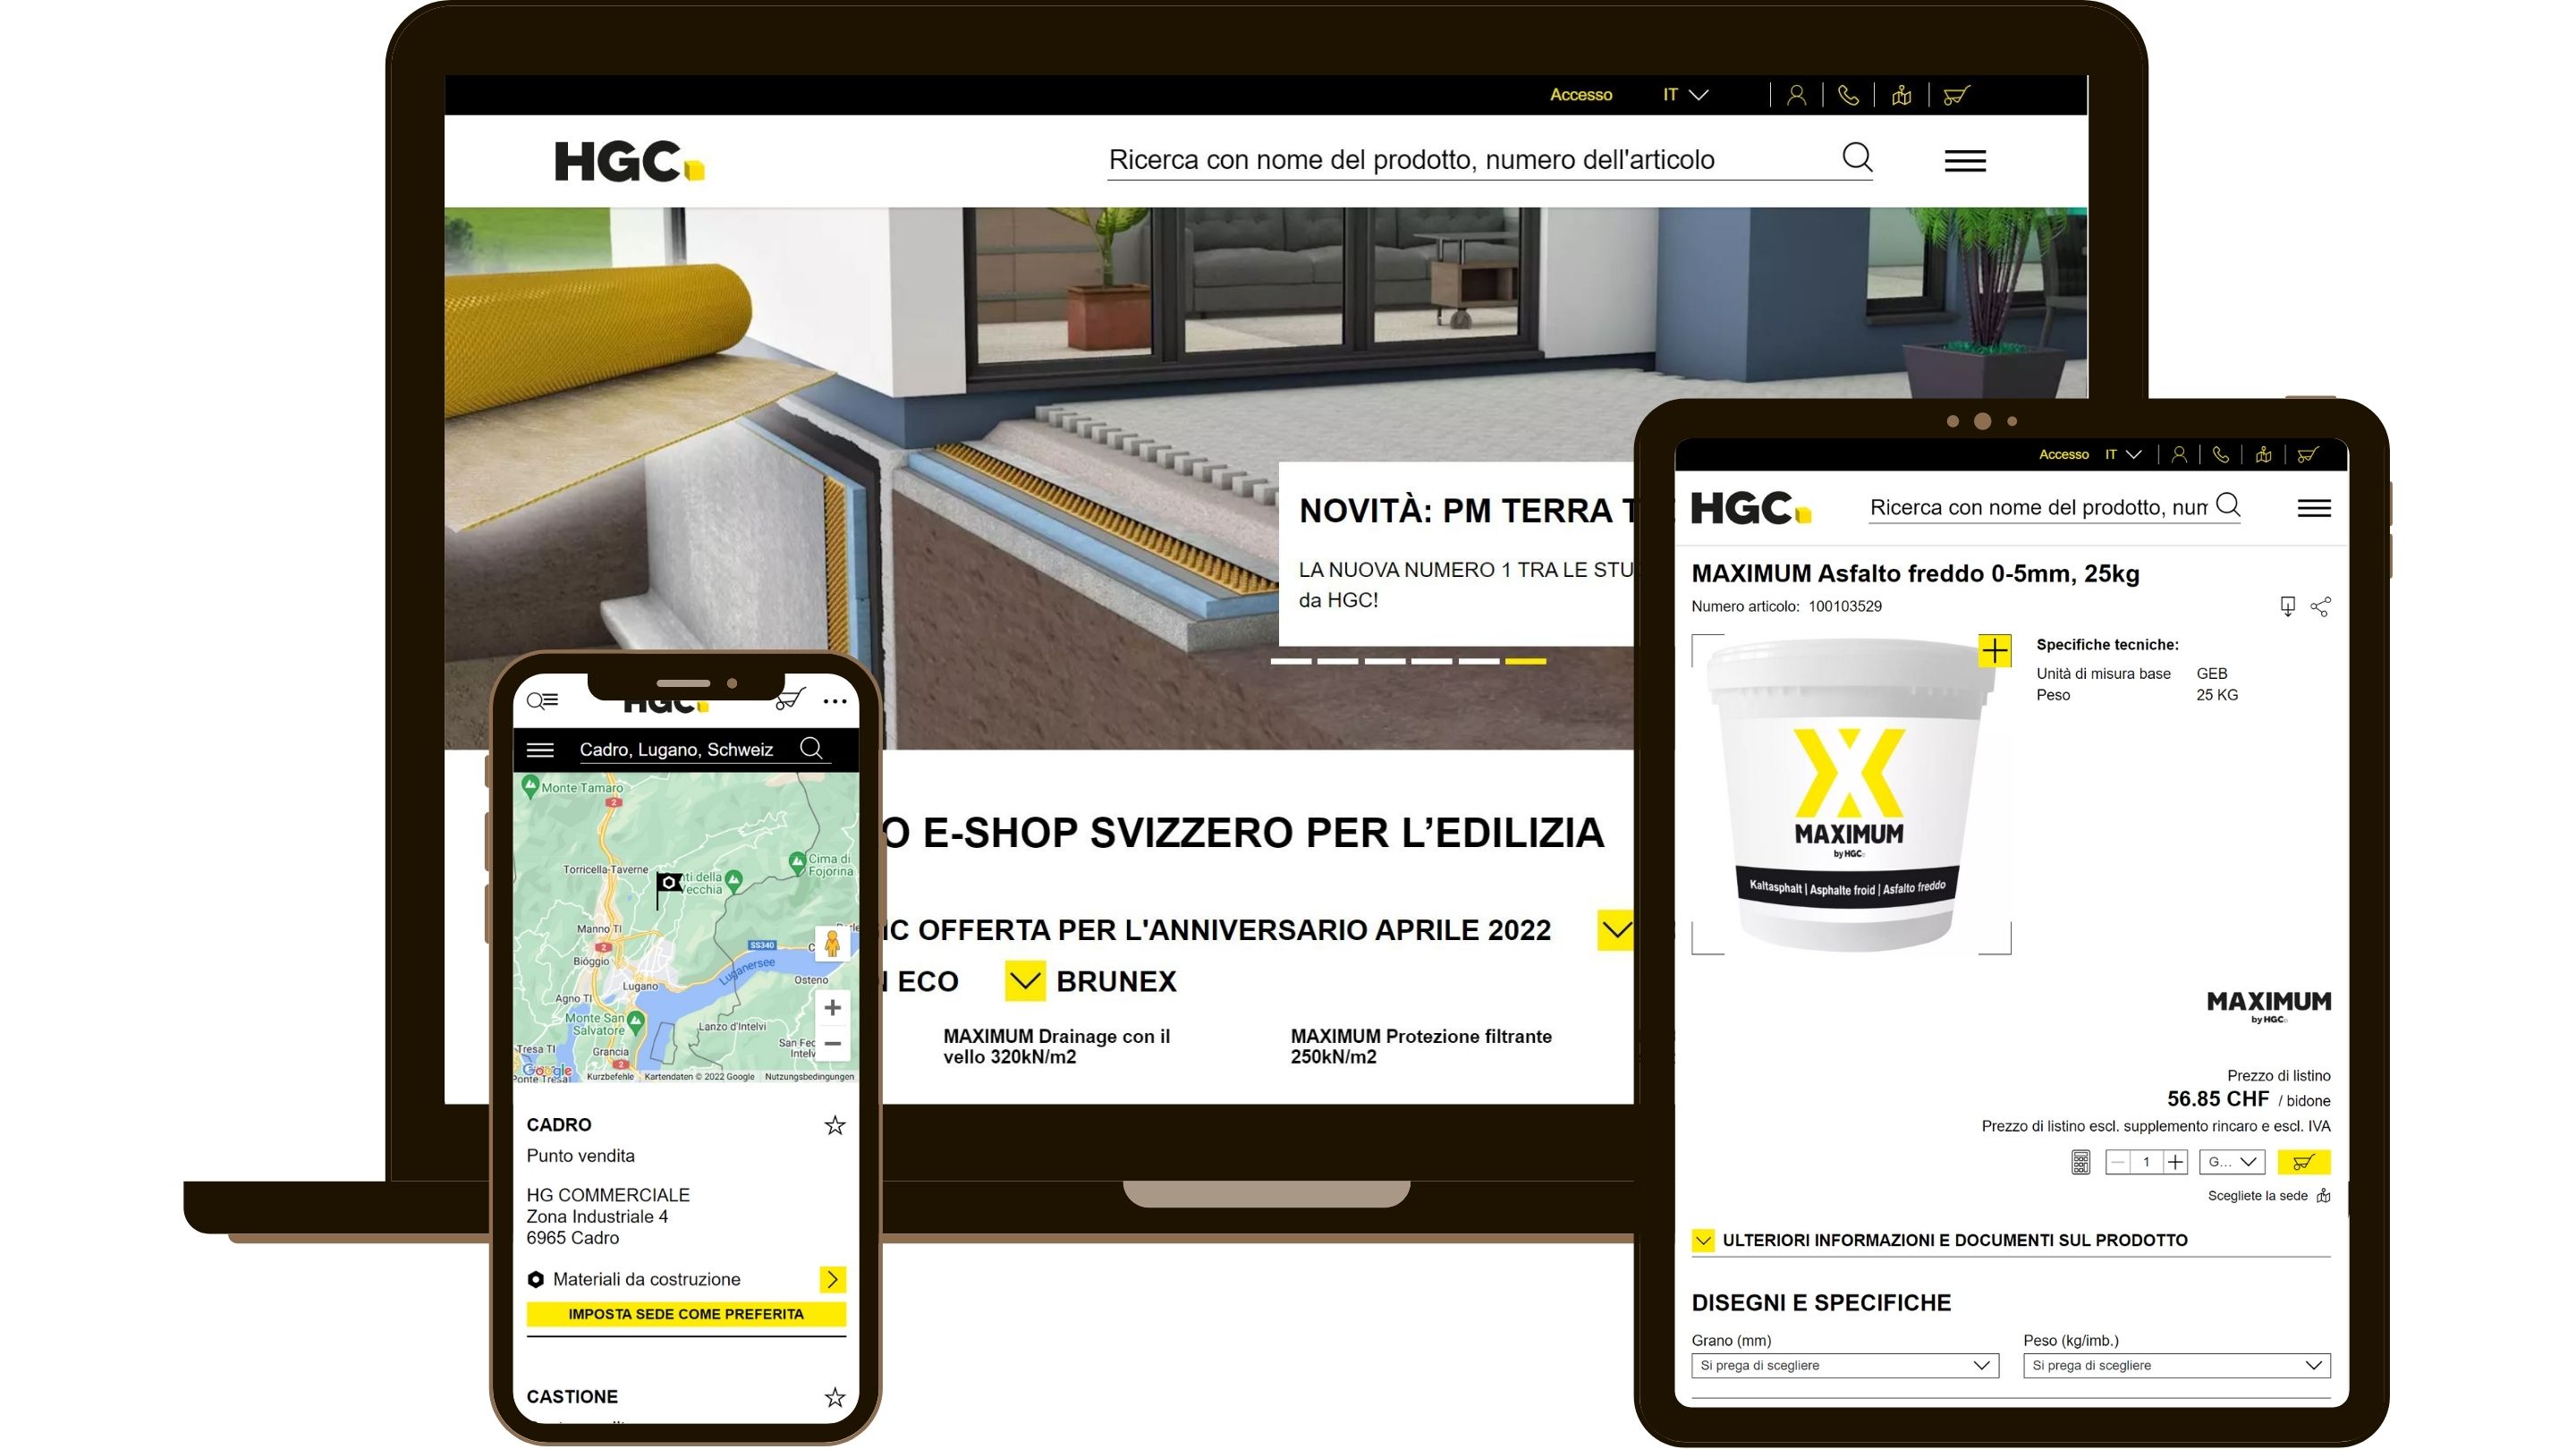The width and height of the screenshot is (2576, 1449).
Task: Open the cart icon on the phone screen
Action: [791, 700]
